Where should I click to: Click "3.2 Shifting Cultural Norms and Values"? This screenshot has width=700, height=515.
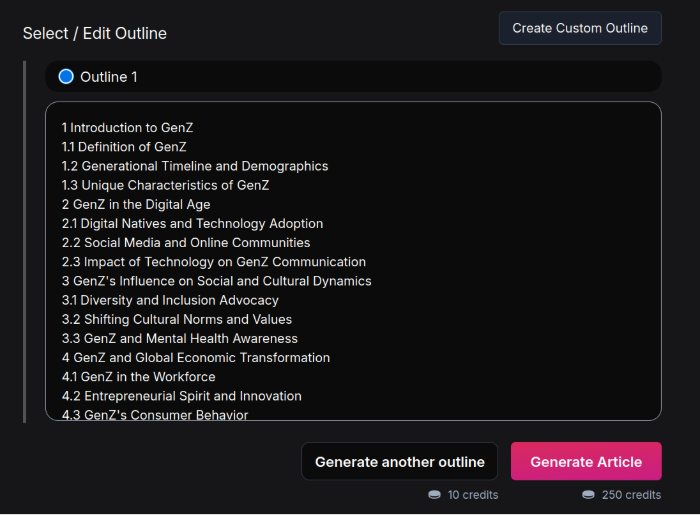click(177, 320)
